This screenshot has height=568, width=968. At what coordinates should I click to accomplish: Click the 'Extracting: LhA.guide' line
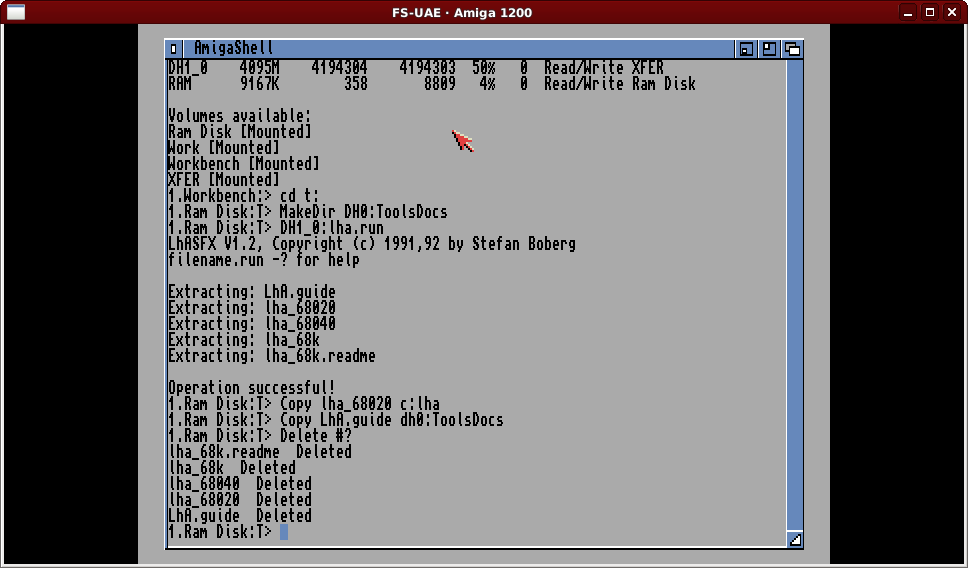(x=252, y=291)
